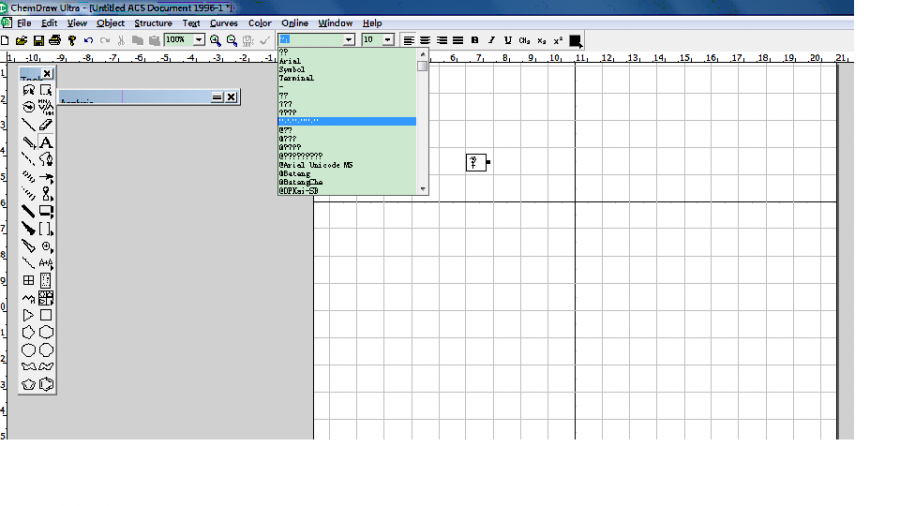Image resolution: width=900 pixels, height=506 pixels.
Task: Undo the last action
Action: coord(88,40)
